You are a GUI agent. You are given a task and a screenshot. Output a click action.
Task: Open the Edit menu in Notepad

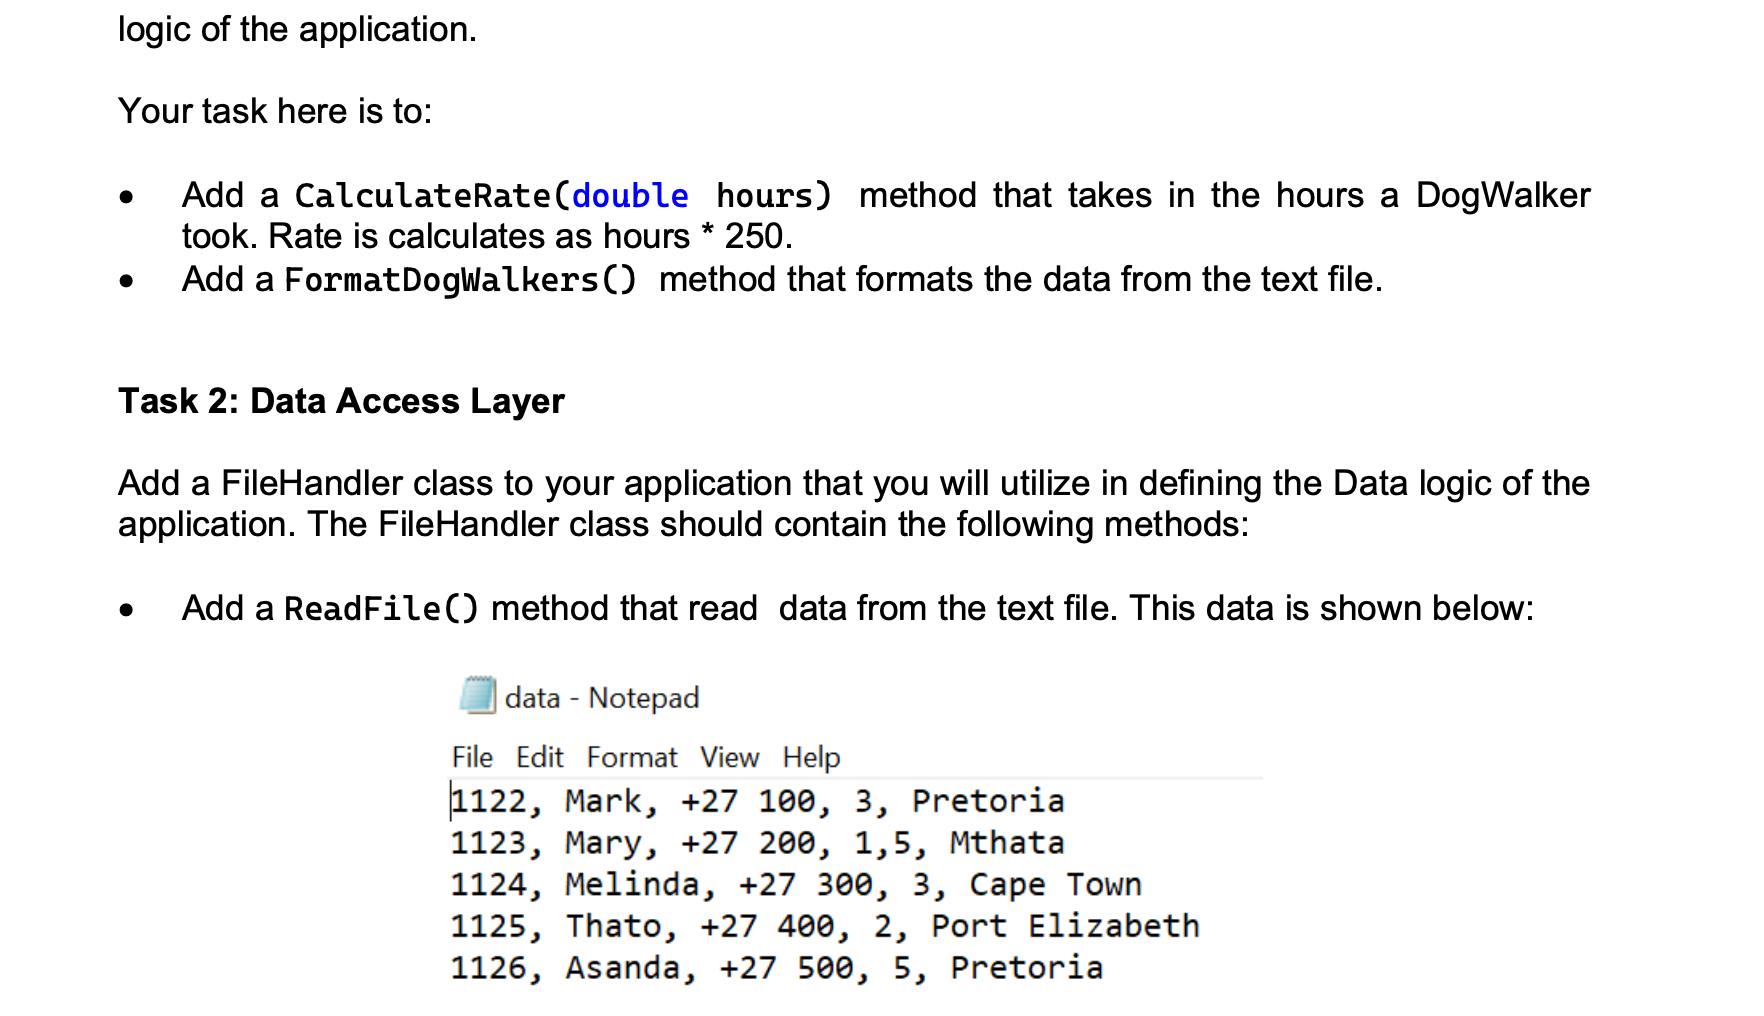[x=539, y=757]
